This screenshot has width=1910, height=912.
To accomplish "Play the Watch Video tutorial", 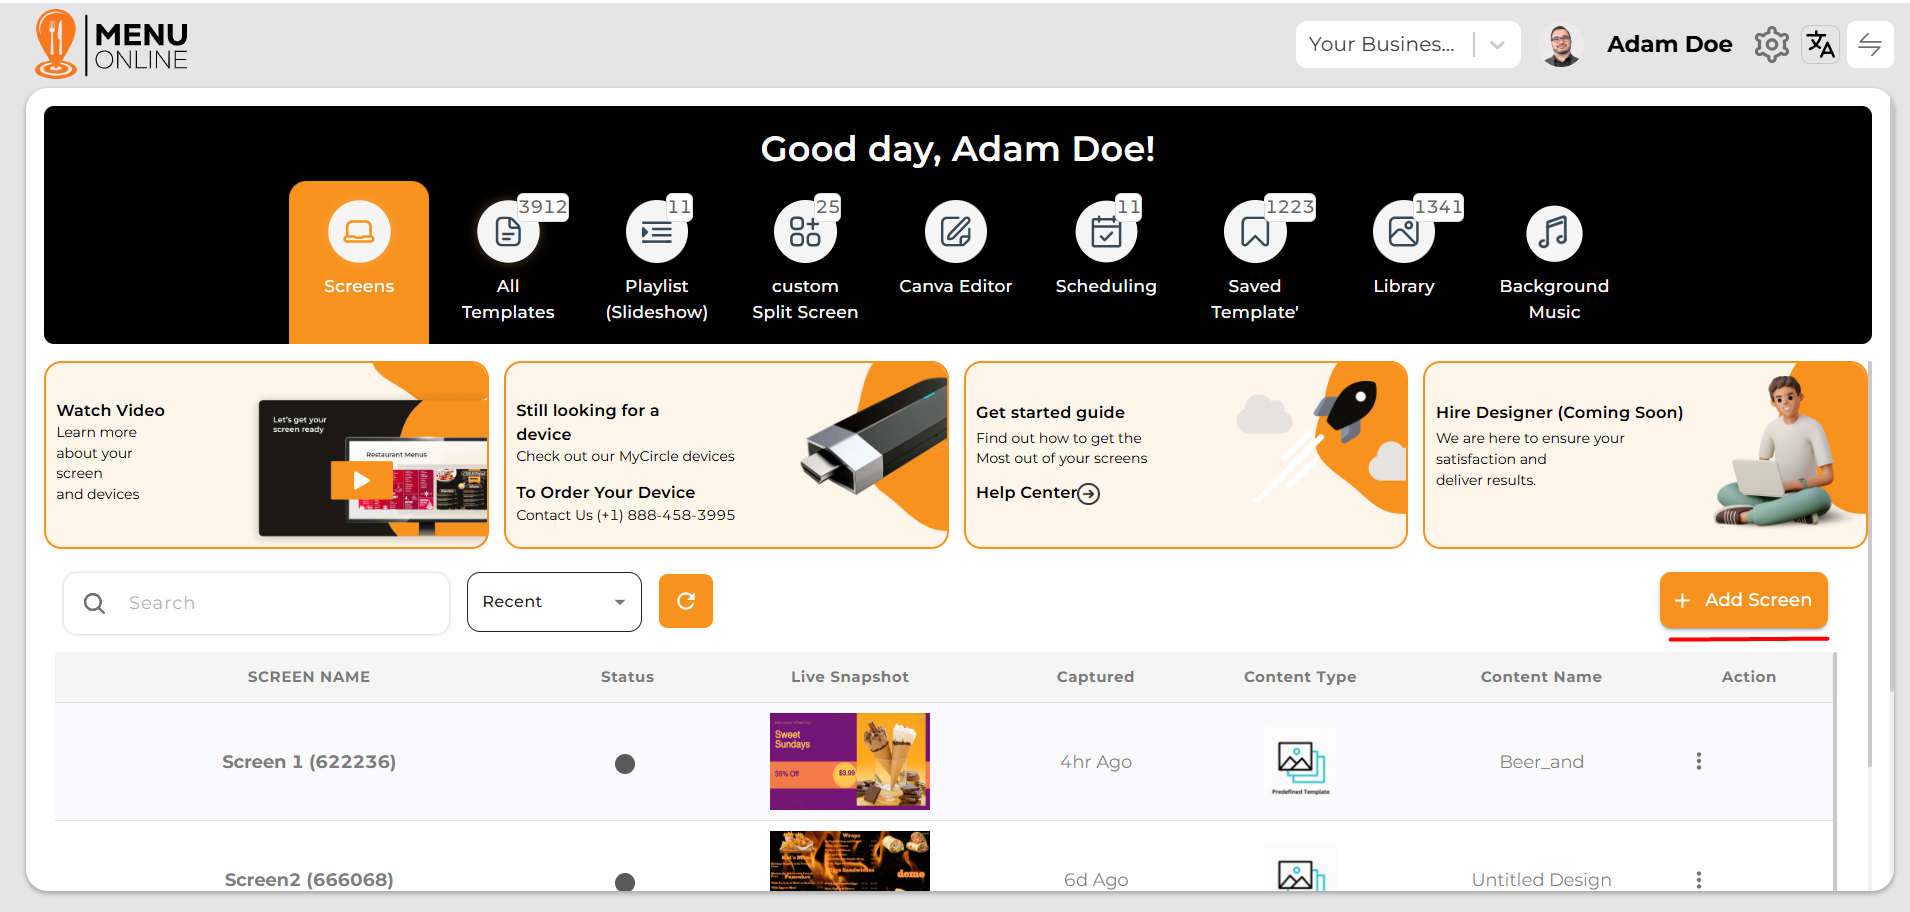I will pos(361,481).
